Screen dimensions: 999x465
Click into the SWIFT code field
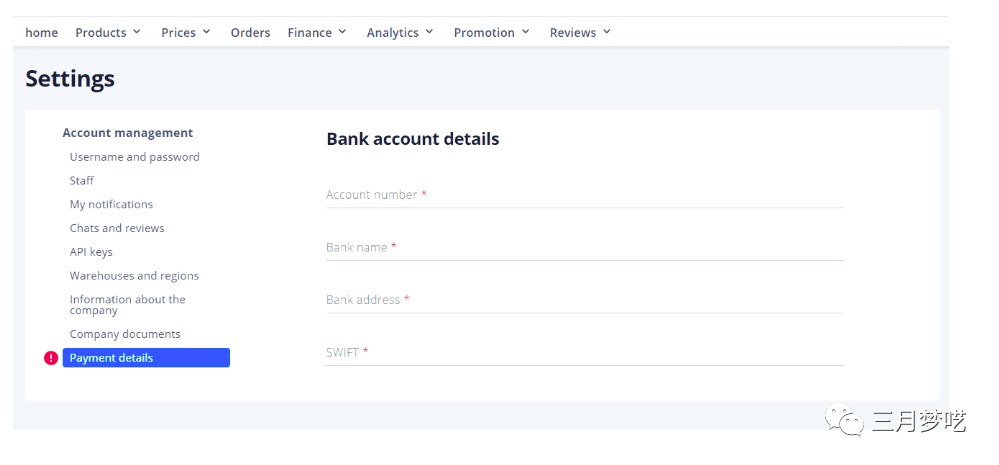coord(584,352)
